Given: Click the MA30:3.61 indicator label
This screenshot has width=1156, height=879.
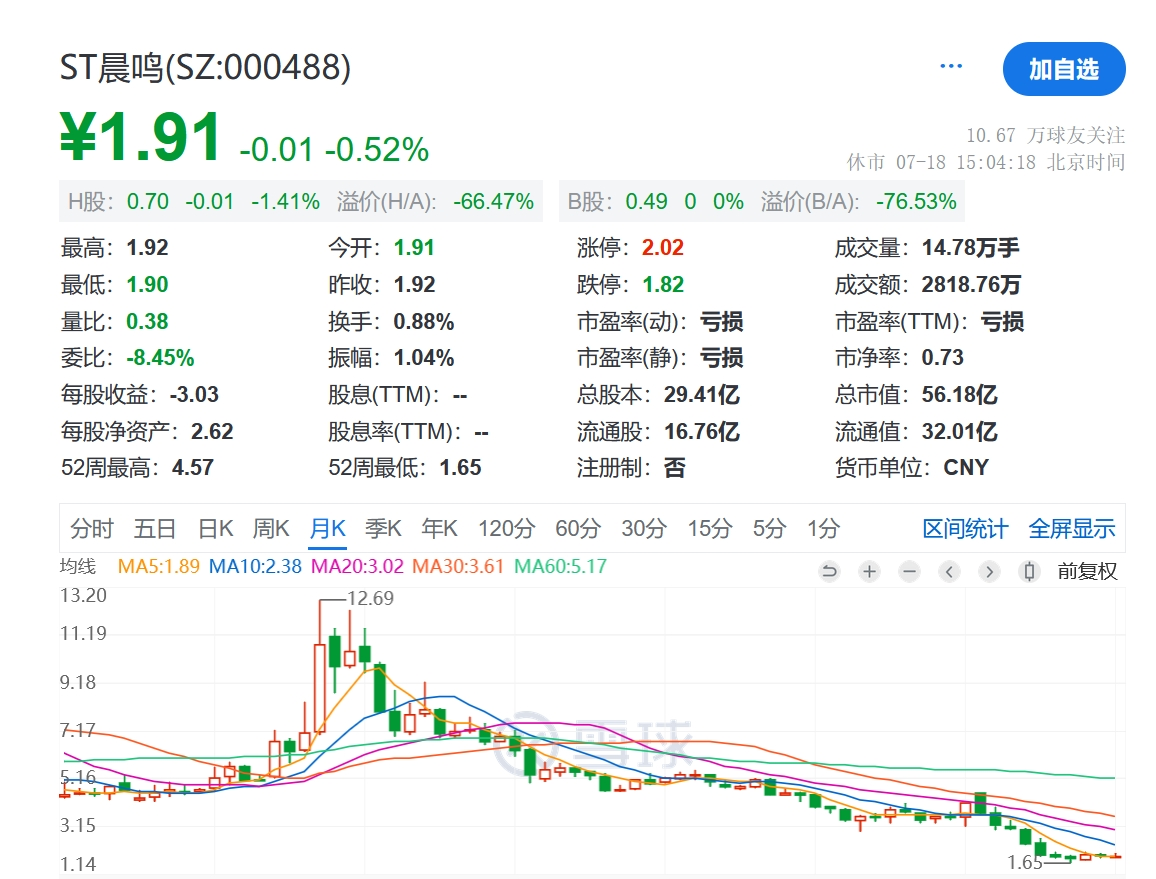Looking at the screenshot, I should coord(458,566).
